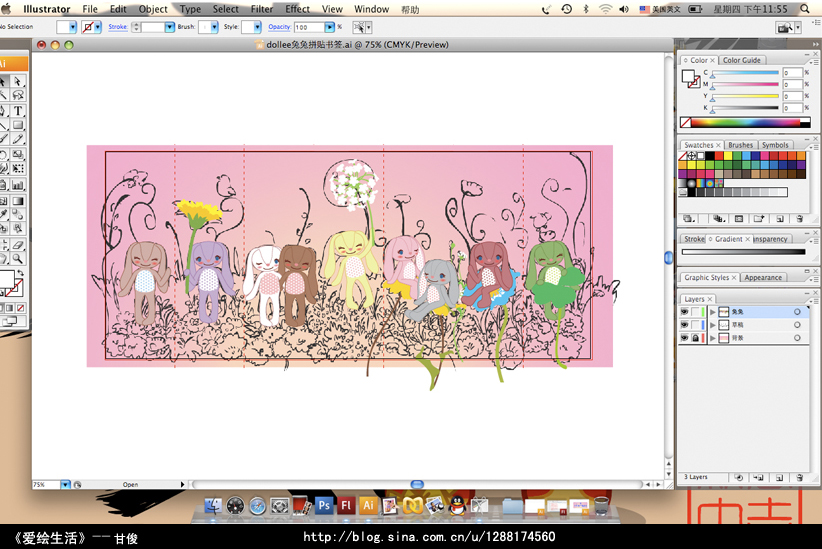
Task: Open the Style dropdown in control bar
Action: [x=257, y=27]
